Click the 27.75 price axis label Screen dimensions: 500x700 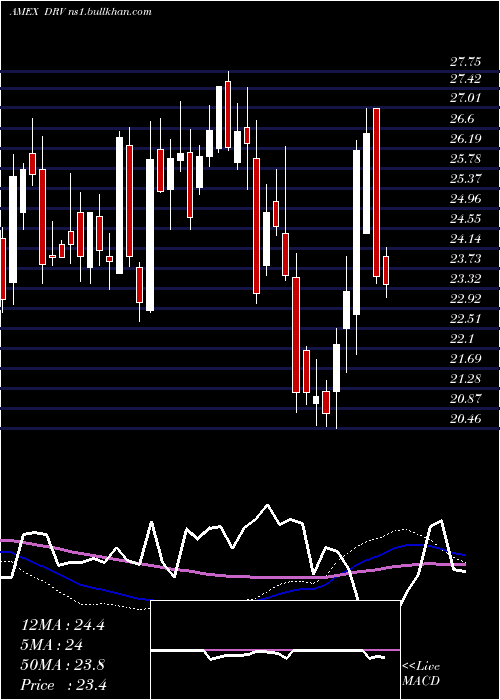point(465,62)
